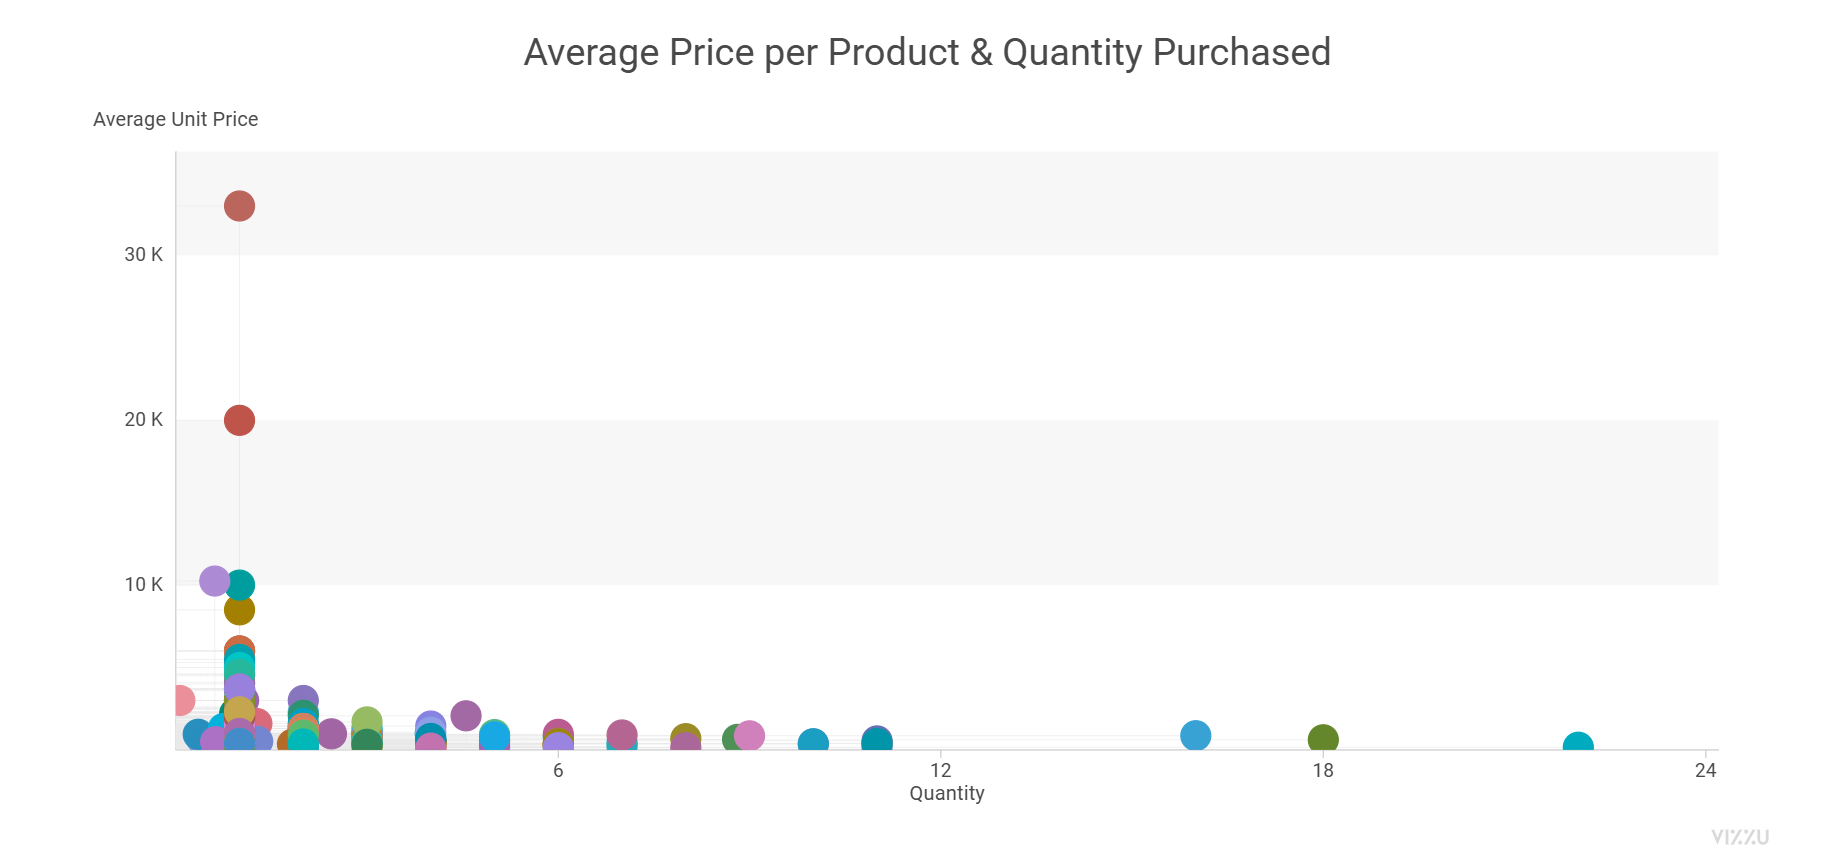Select the pink point on the y-axis
1828x859 pixels.
pyautogui.click(x=181, y=700)
